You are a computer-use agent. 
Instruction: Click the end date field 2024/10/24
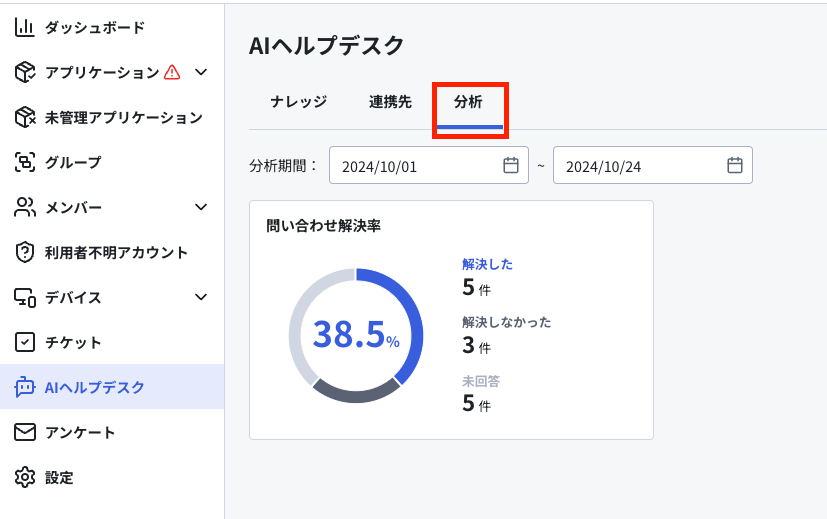[653, 165]
